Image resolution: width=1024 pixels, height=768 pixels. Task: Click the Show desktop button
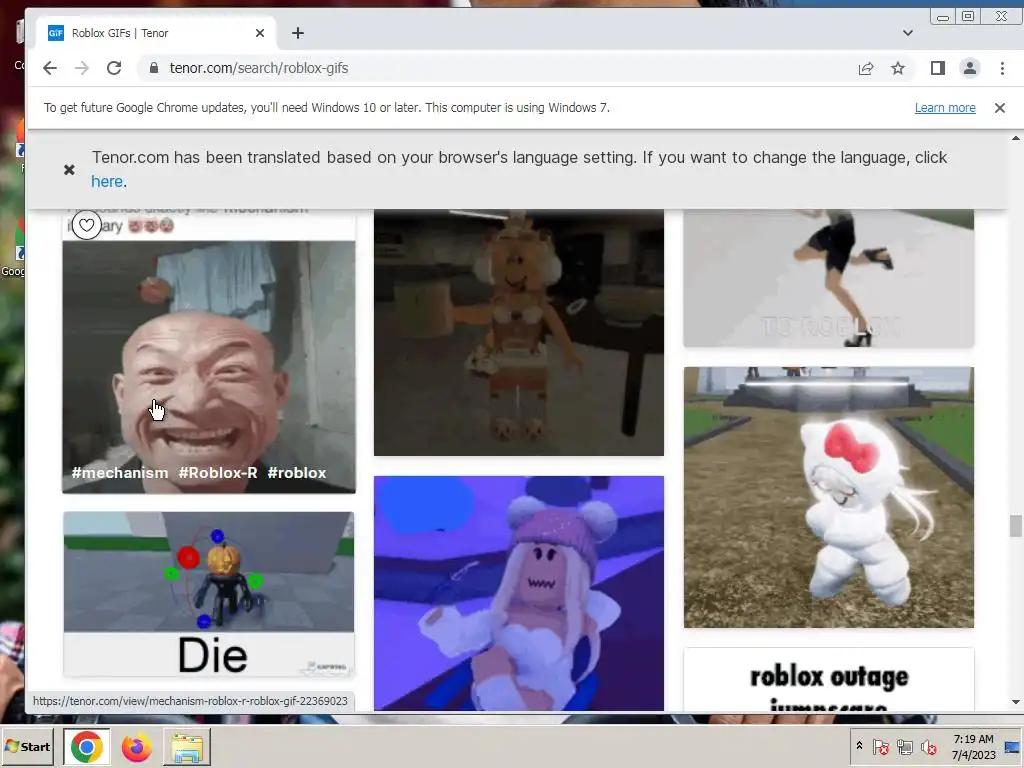pyautogui.click(x=1012, y=746)
